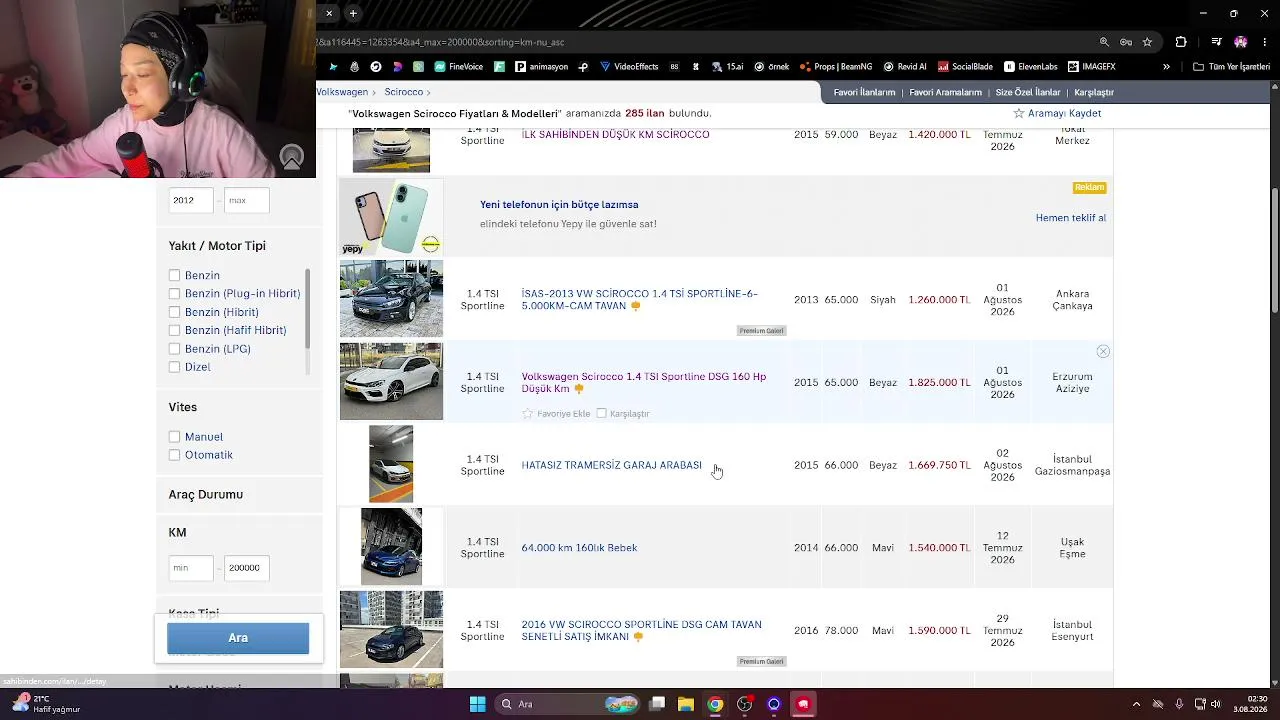
Task: Open the Revid AI bookmark
Action: pos(904,67)
